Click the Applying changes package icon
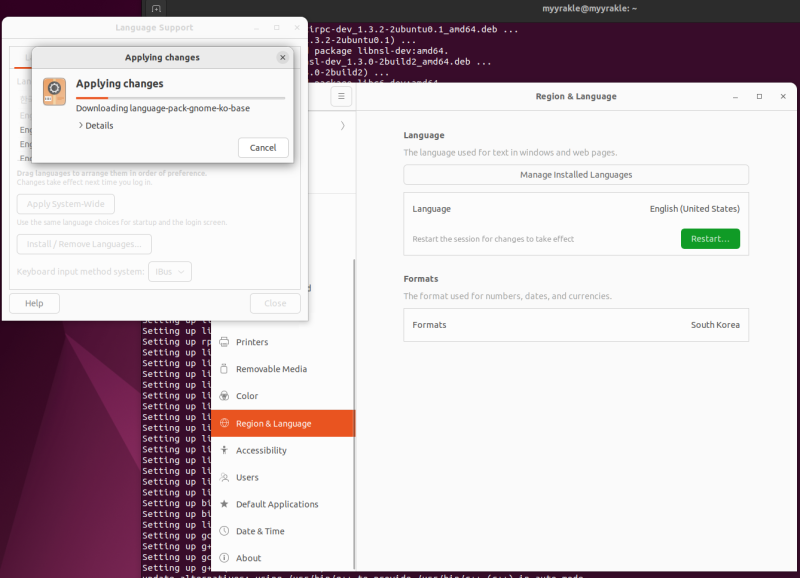 [55, 91]
